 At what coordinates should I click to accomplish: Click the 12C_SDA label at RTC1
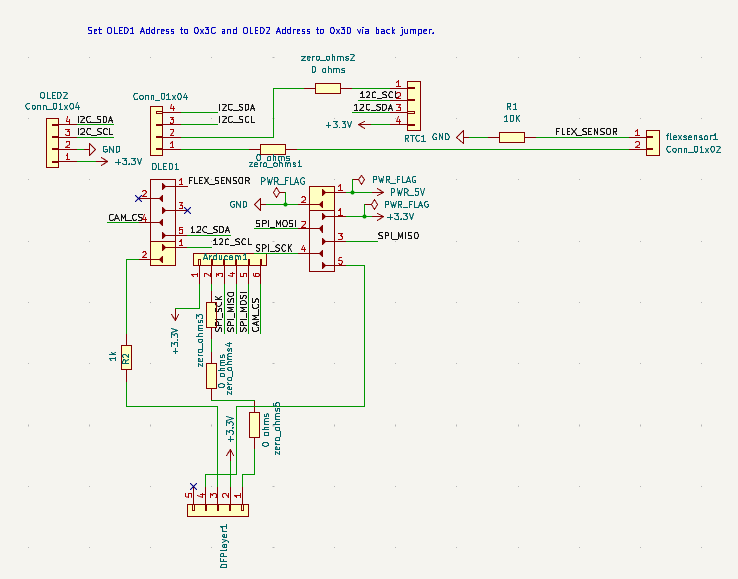[373, 108]
